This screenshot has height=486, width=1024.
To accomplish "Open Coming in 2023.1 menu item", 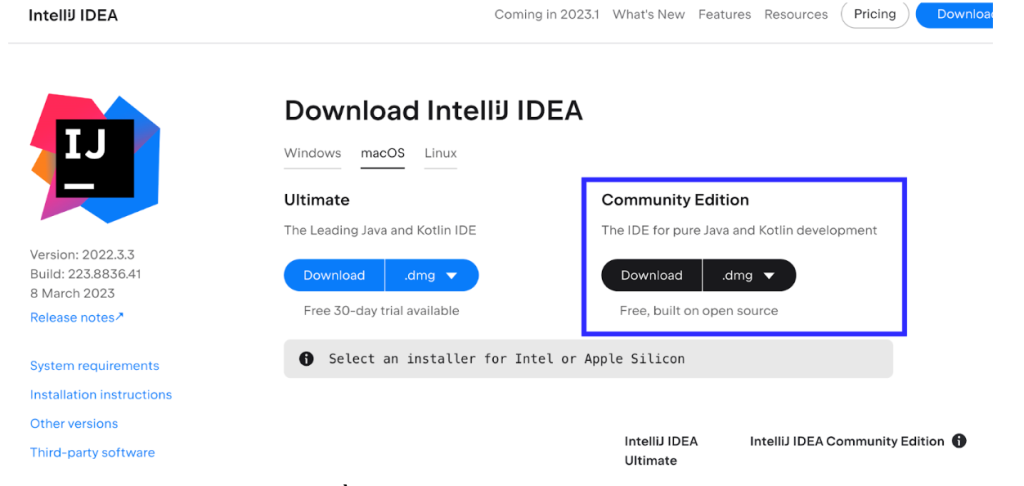I will click(546, 15).
